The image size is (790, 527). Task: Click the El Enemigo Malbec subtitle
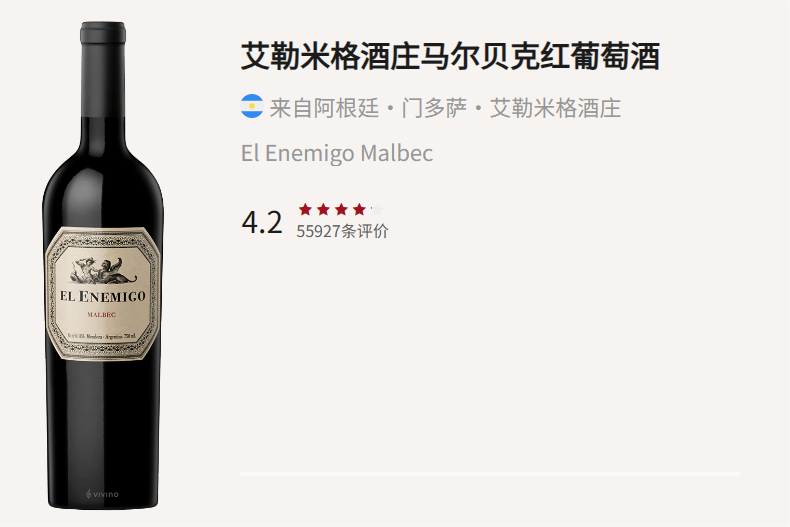337,153
